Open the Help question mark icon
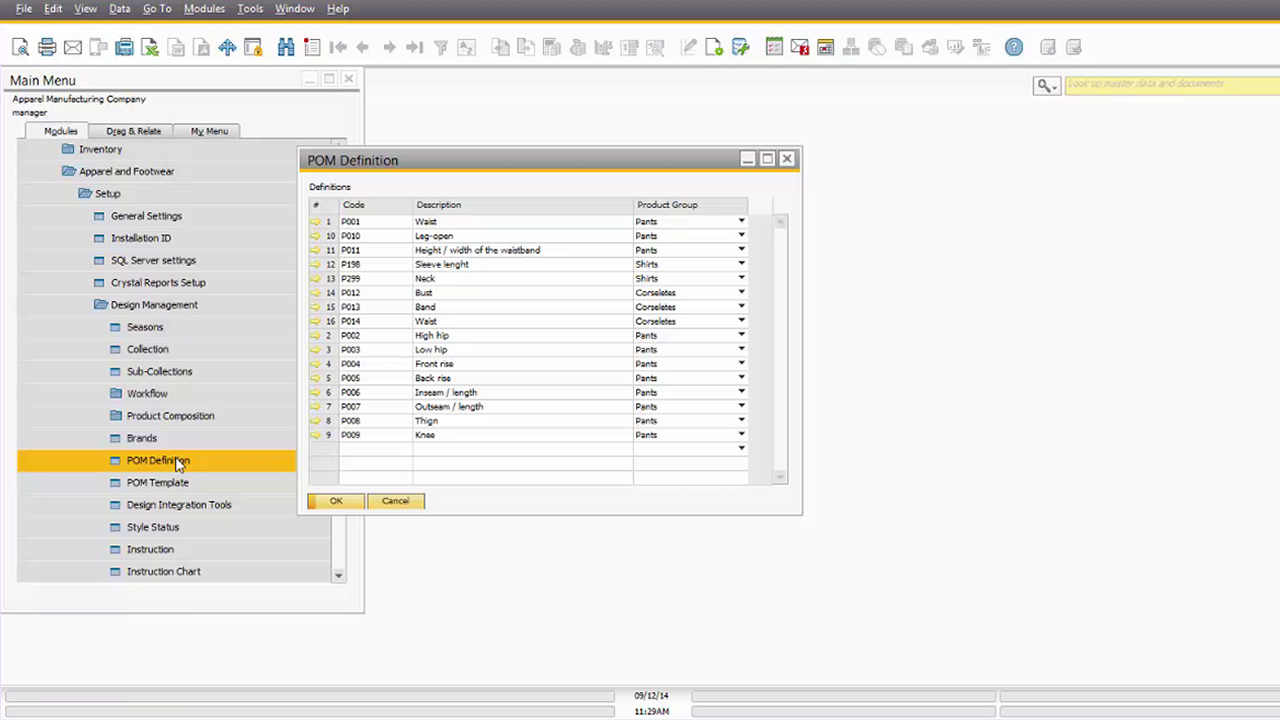 click(x=1014, y=47)
